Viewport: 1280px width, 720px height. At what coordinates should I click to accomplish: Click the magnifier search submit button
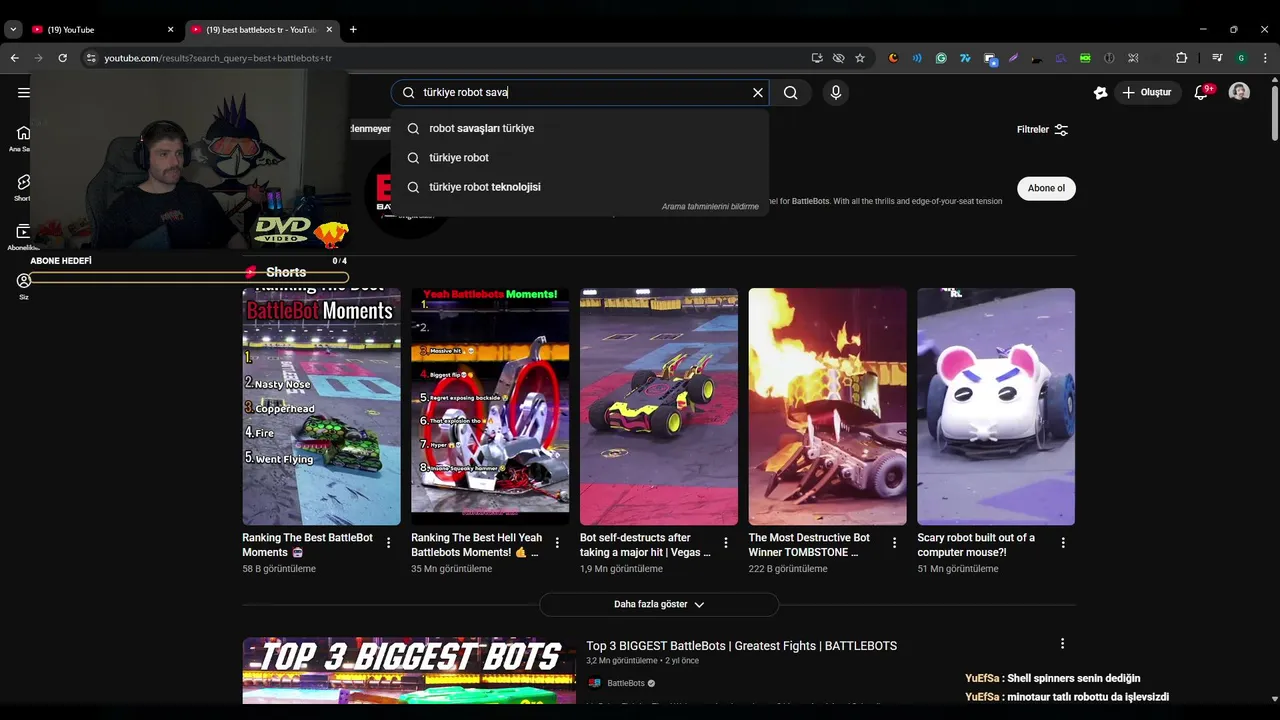click(790, 93)
